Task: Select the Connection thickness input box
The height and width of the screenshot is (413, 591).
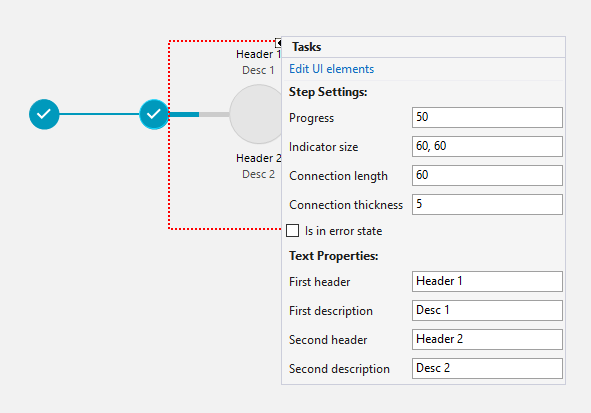Action: tap(487, 205)
